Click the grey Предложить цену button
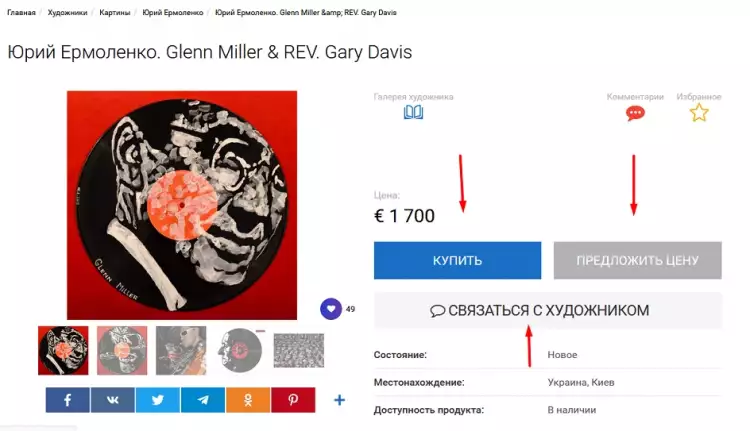 point(638,260)
